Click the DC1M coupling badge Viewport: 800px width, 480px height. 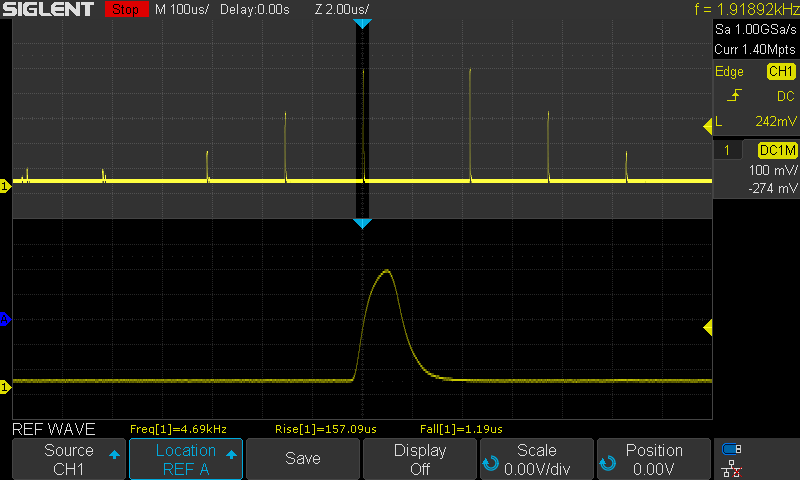click(778, 150)
